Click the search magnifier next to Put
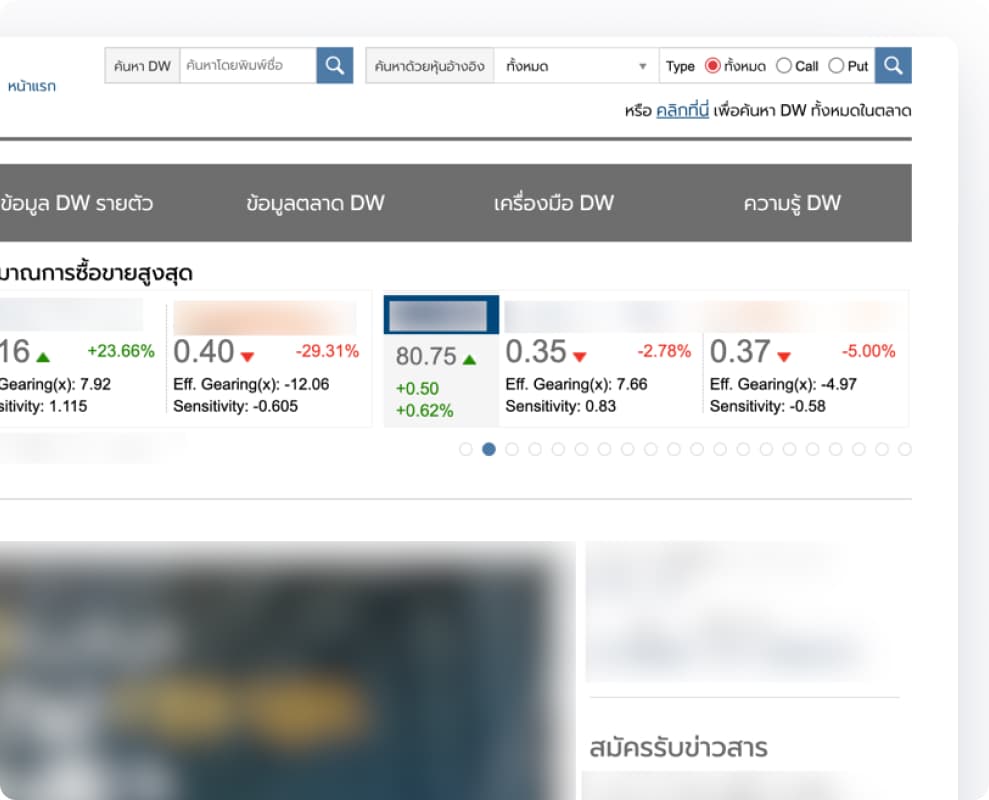The image size is (989, 800). [x=893, y=66]
